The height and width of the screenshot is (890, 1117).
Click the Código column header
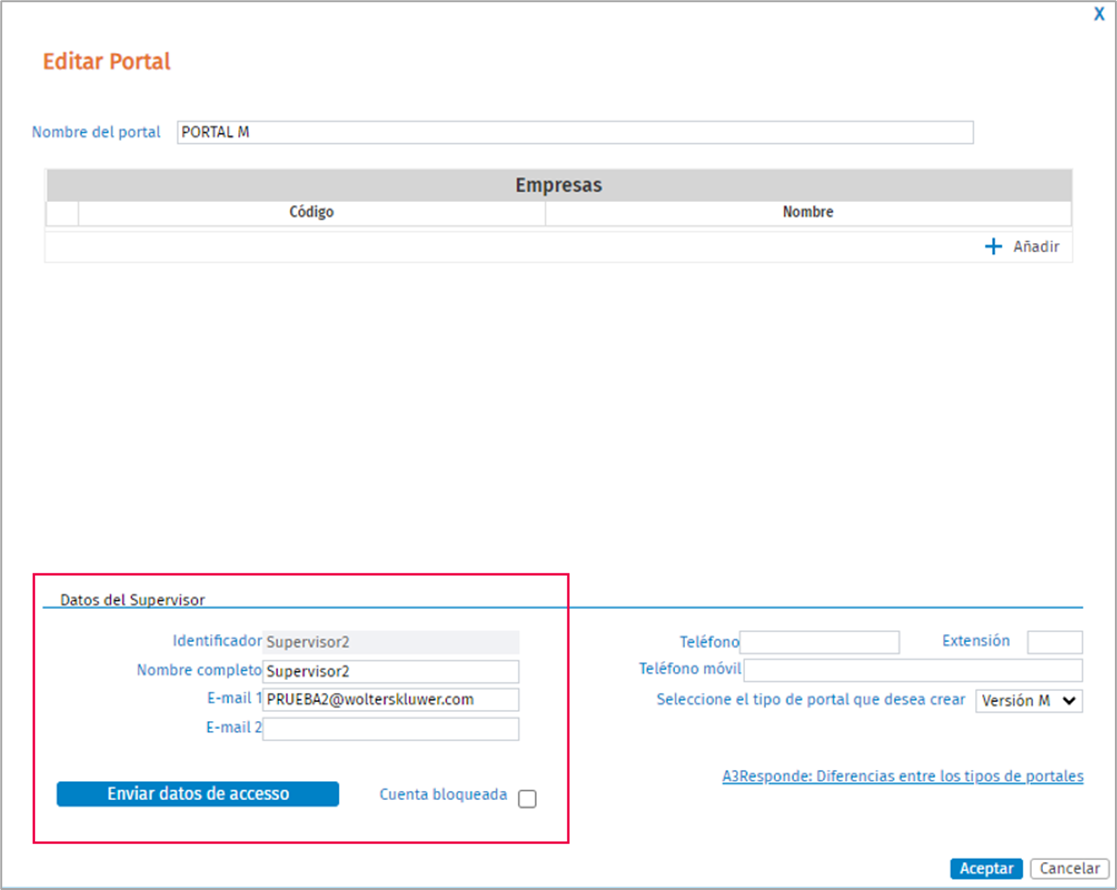(311, 212)
